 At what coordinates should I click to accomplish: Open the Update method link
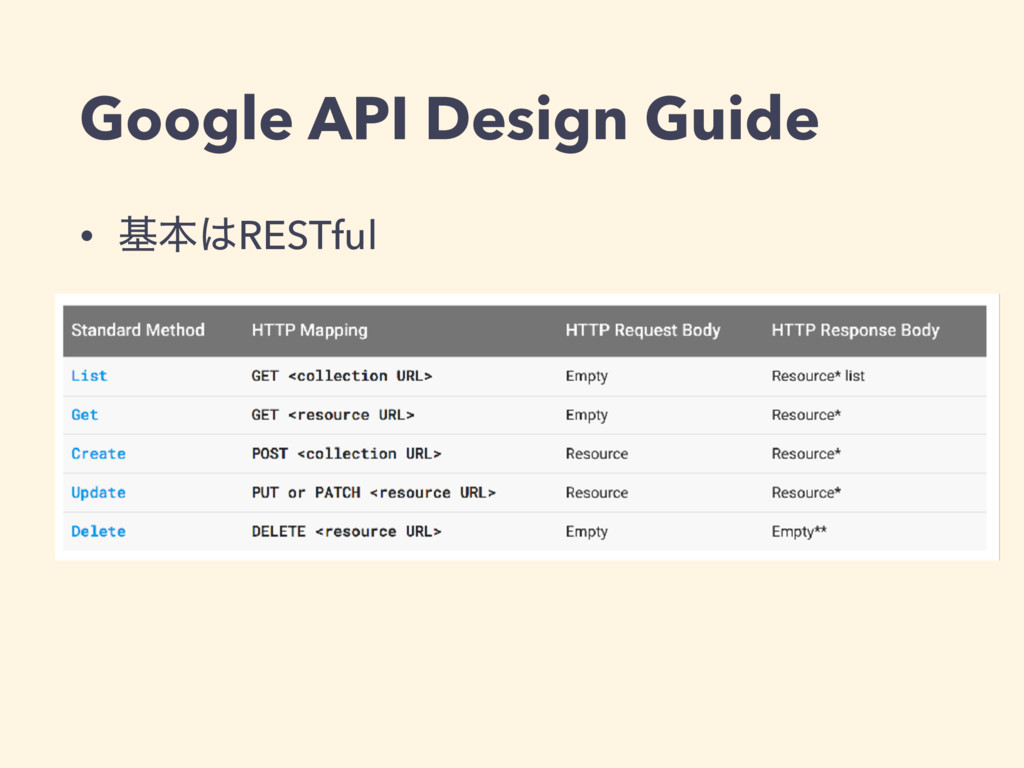[x=98, y=493]
